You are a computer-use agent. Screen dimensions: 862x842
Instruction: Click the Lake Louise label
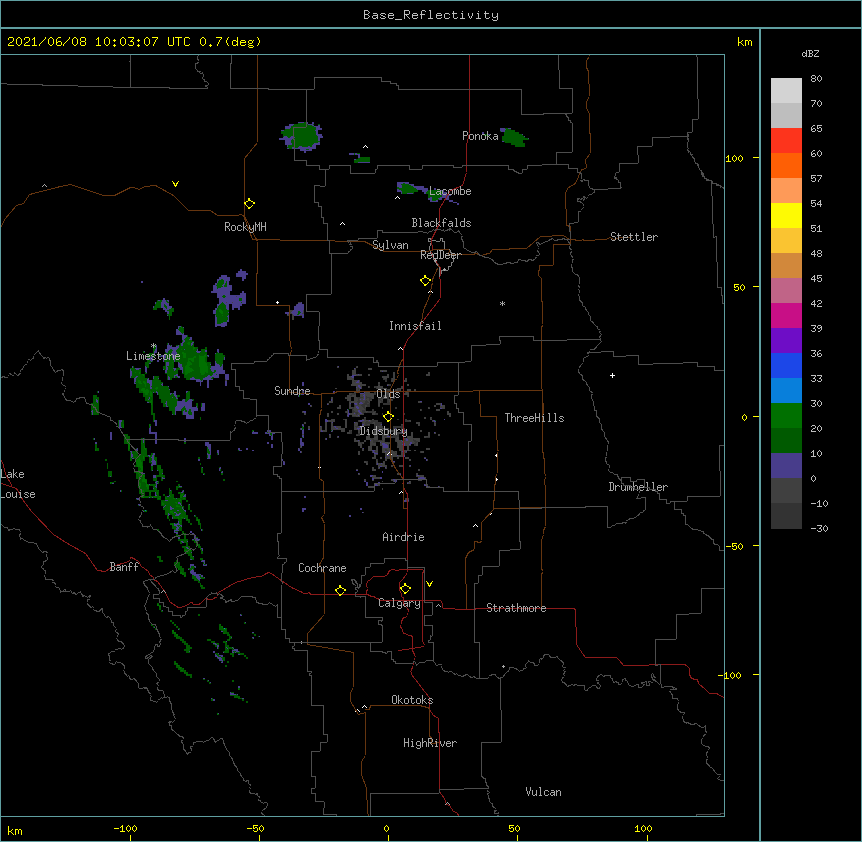[x=16, y=484]
